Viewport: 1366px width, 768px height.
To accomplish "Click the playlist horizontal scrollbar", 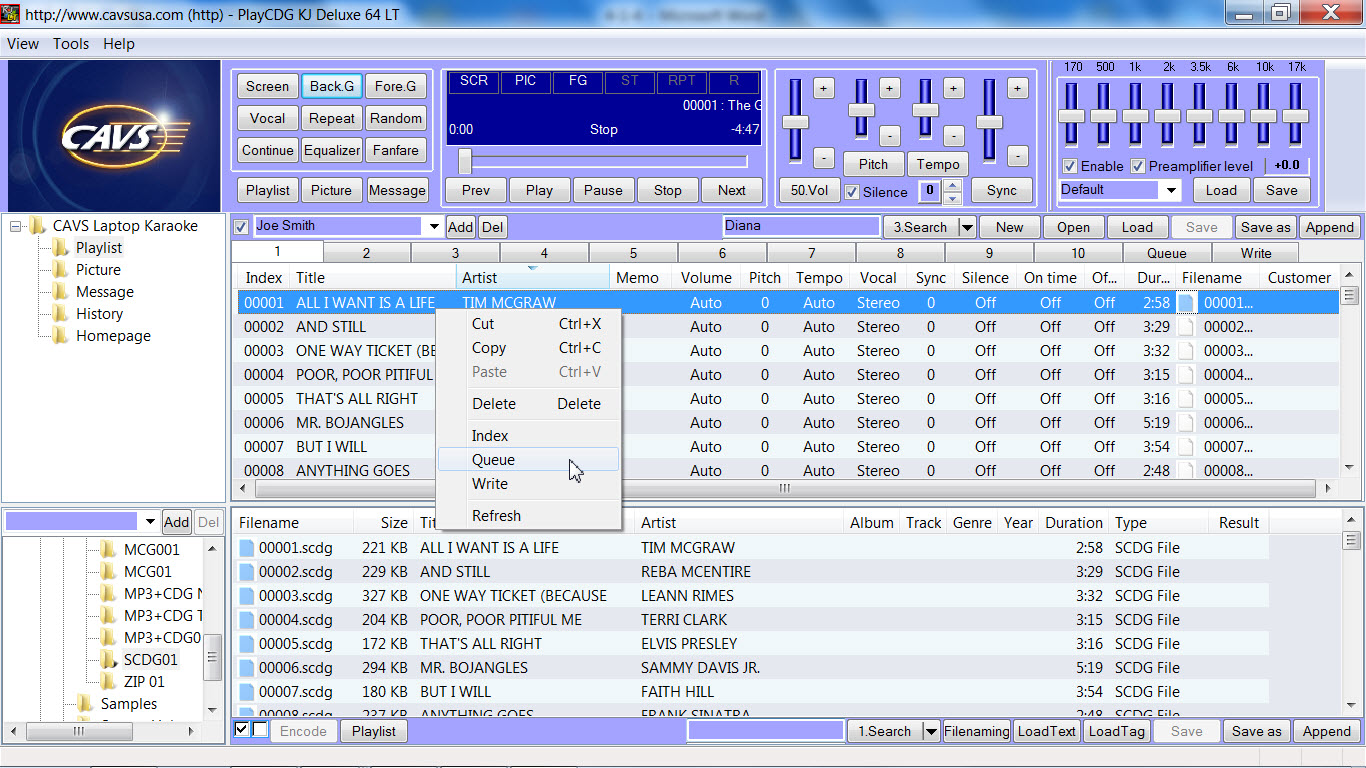I will pos(785,488).
